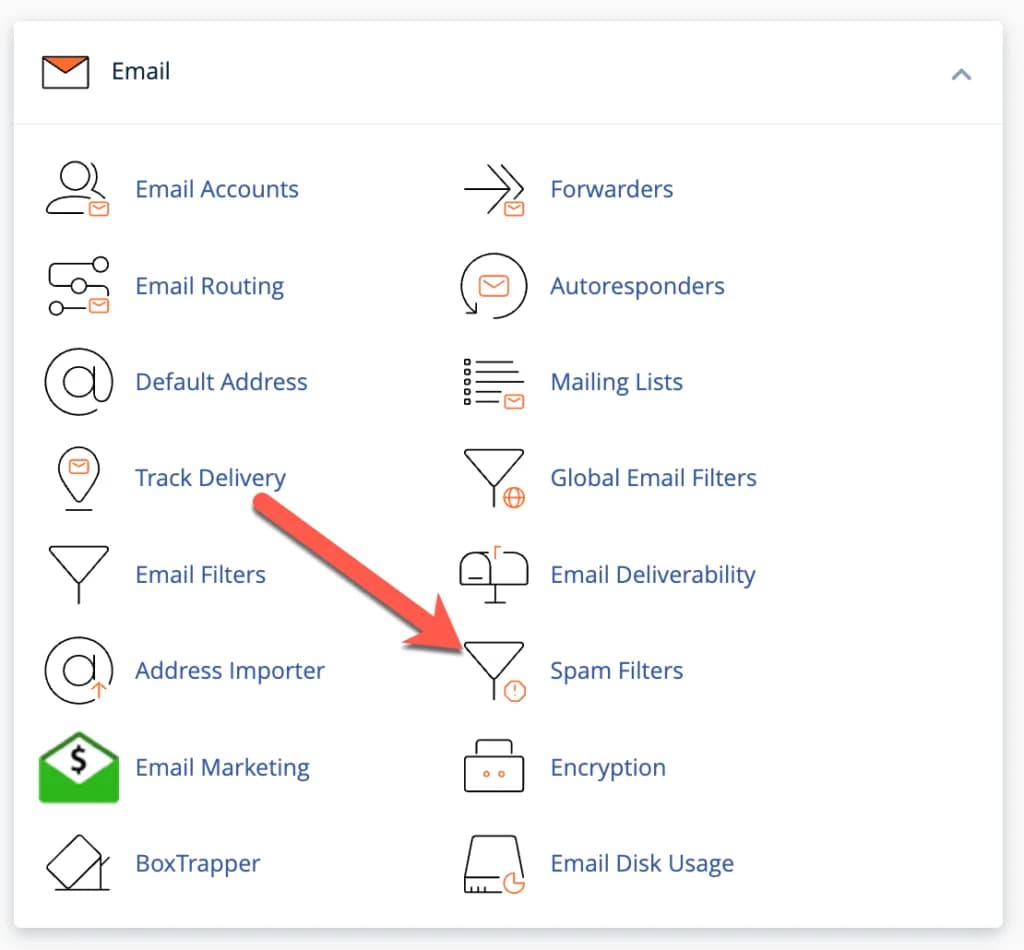Click the Email Accounts icon
1024x950 pixels.
pos(78,189)
